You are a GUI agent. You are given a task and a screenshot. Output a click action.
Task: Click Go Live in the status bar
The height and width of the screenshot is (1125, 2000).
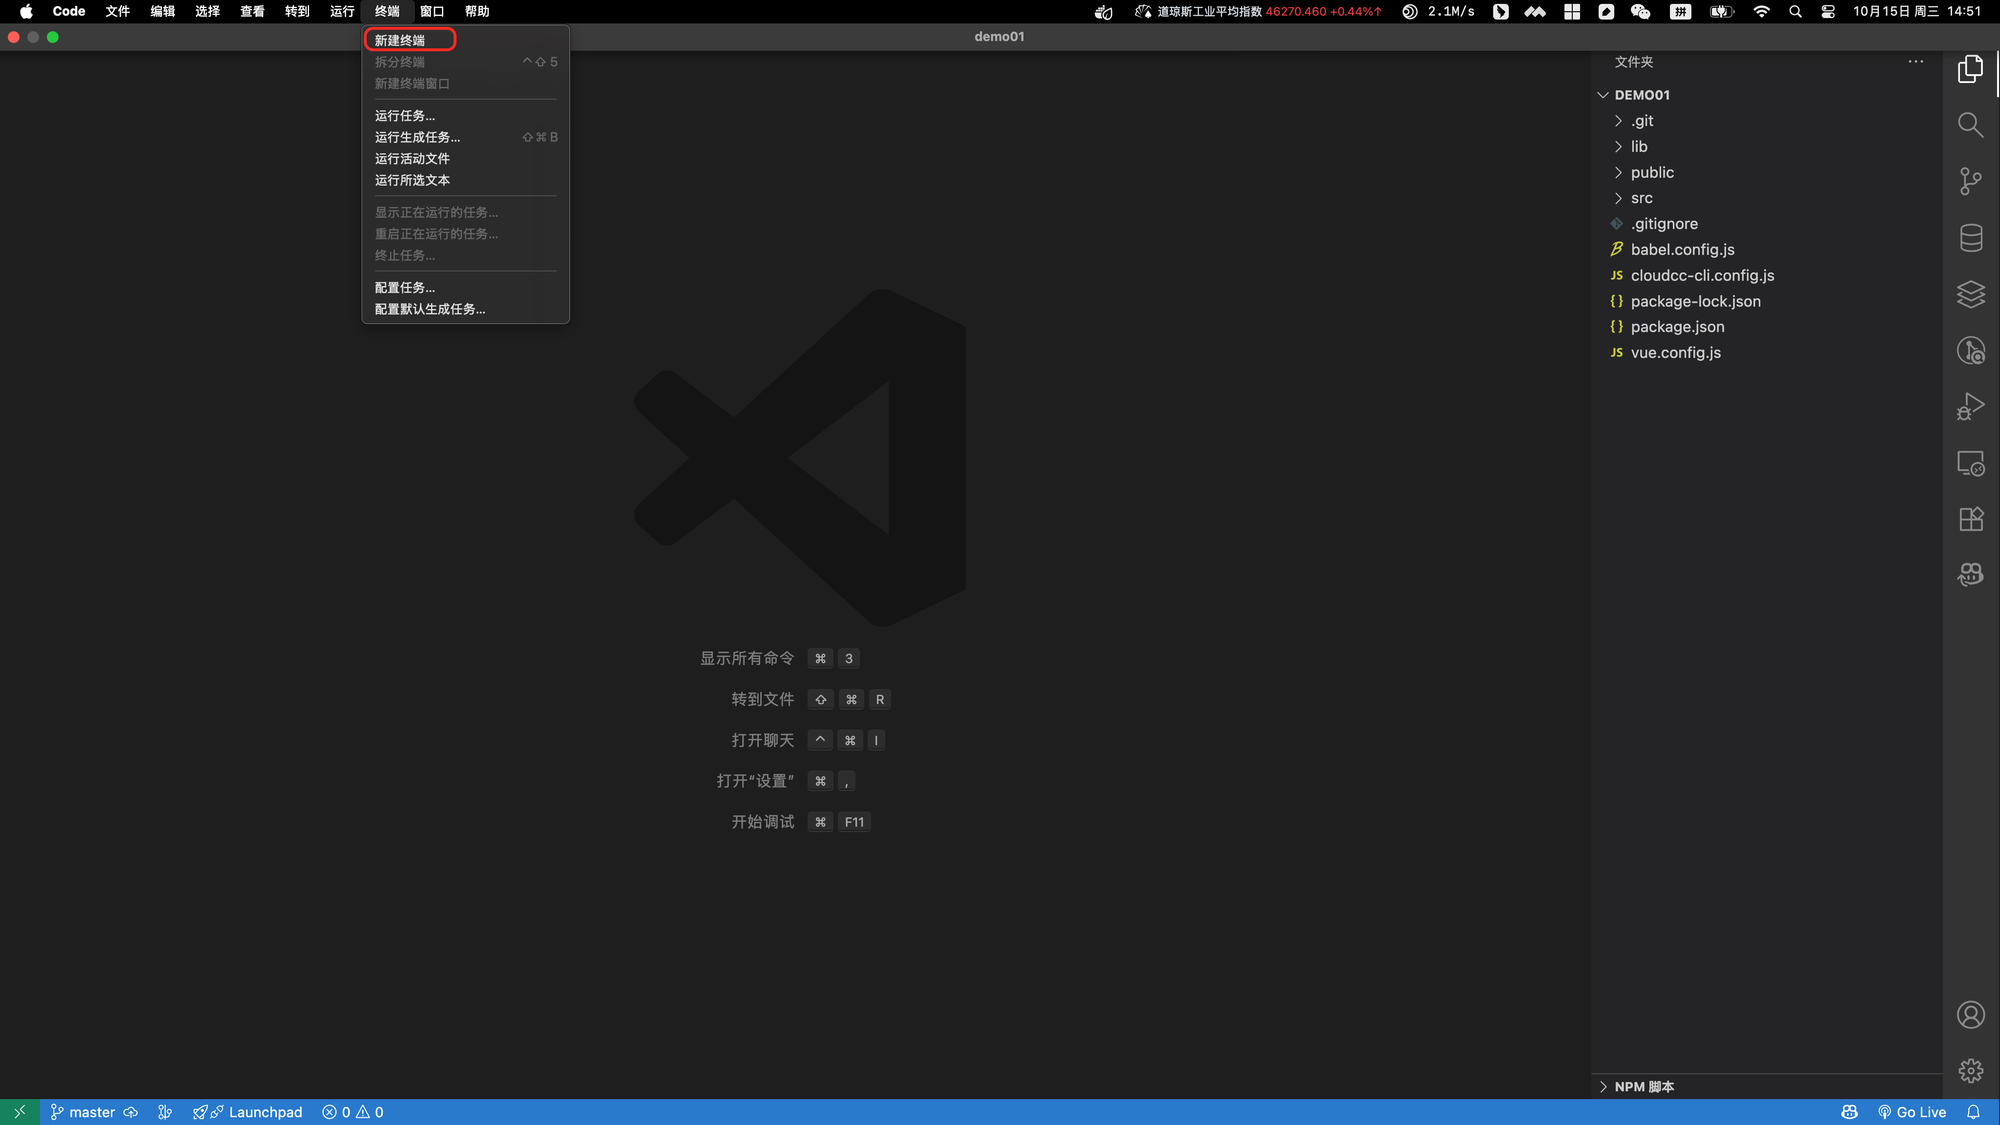coord(1911,1112)
